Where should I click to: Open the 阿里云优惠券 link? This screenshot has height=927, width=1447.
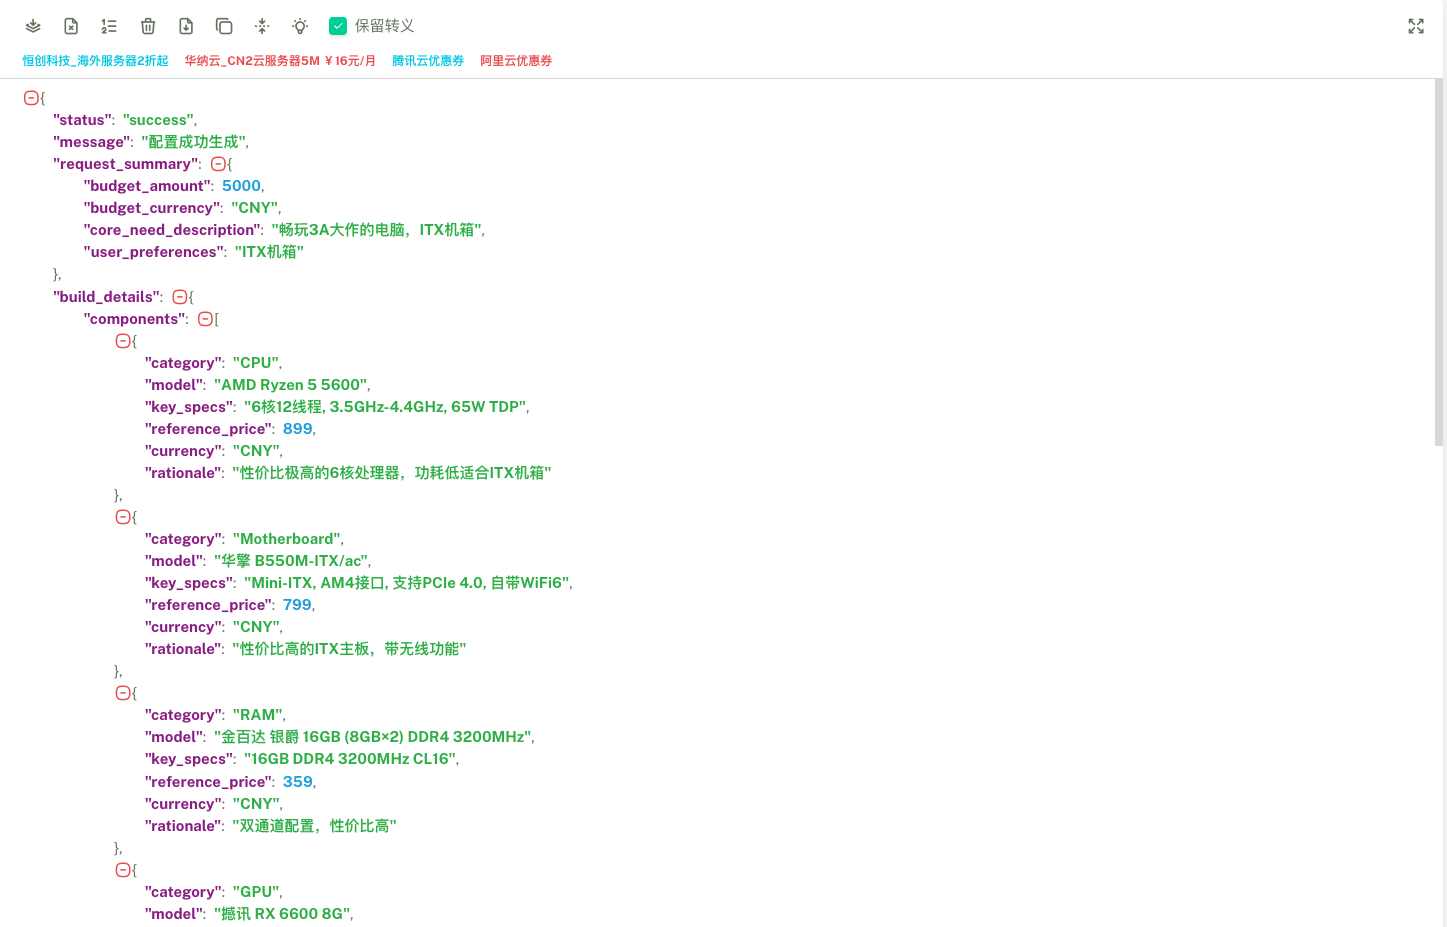click(x=516, y=61)
